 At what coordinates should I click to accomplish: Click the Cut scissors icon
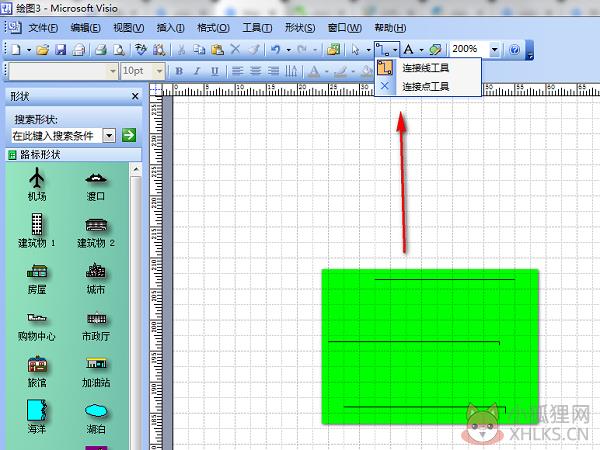(181, 50)
